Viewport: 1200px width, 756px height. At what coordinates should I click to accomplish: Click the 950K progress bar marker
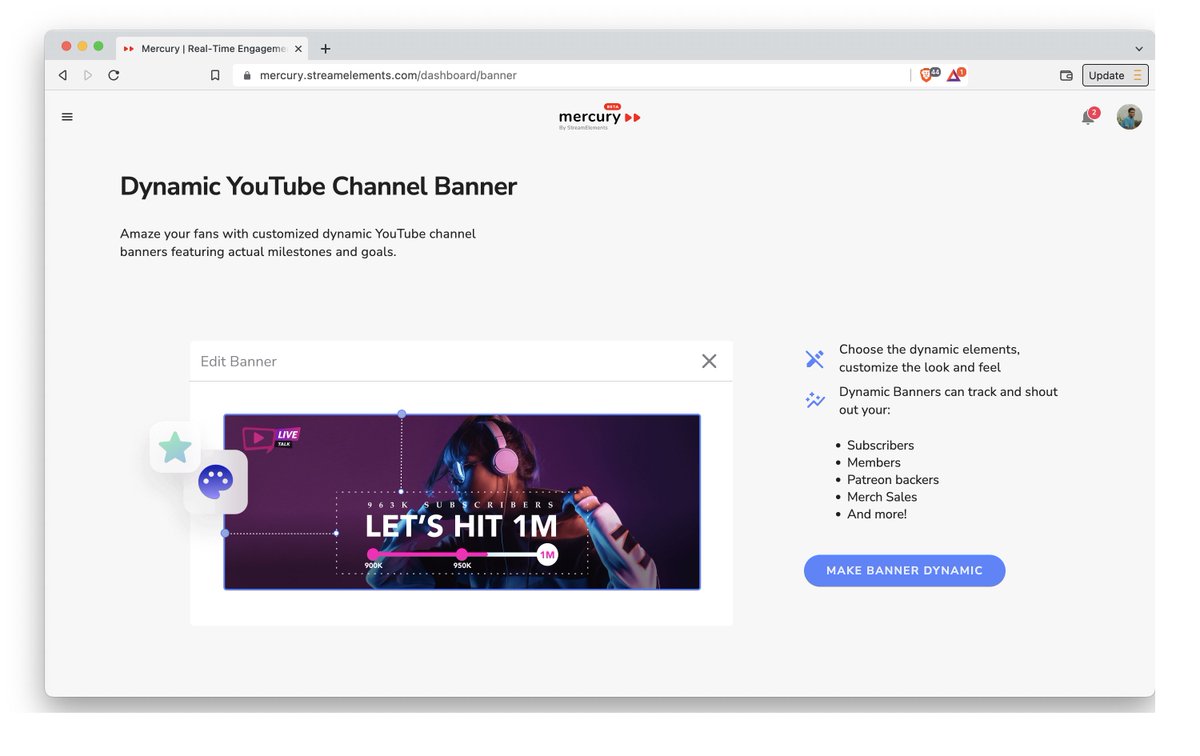coord(461,554)
